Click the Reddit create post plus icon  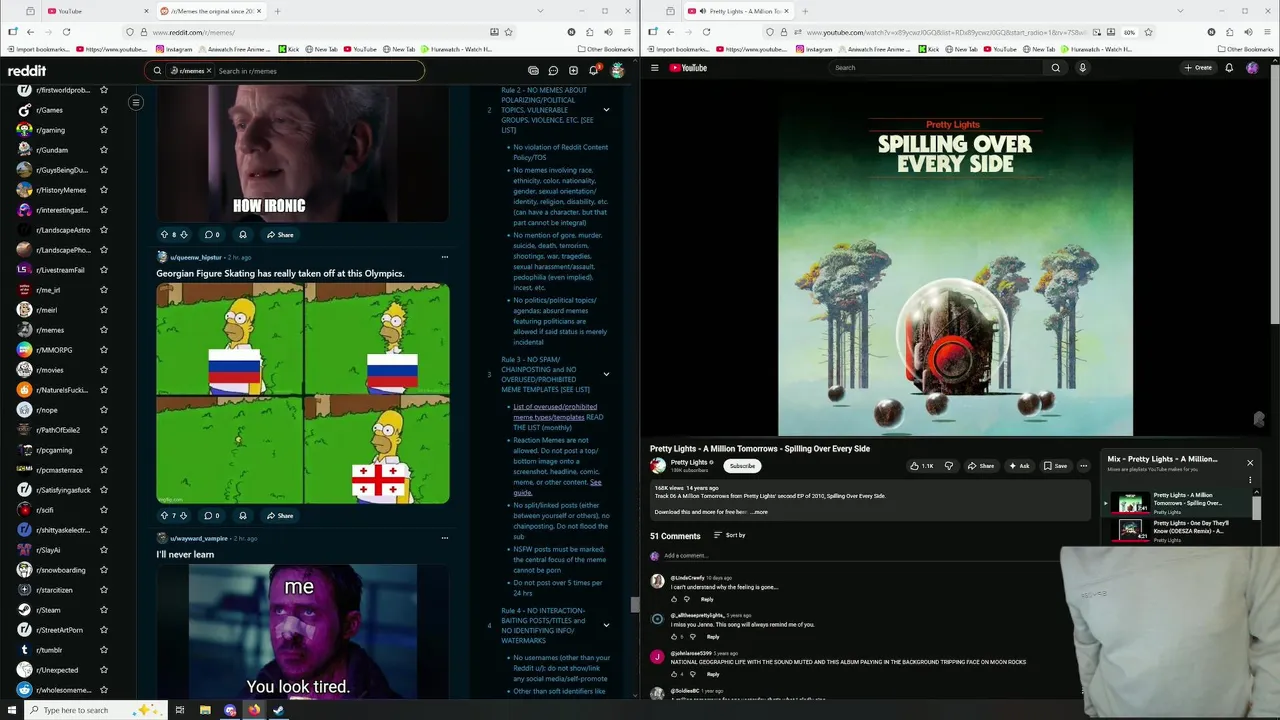(x=573, y=71)
